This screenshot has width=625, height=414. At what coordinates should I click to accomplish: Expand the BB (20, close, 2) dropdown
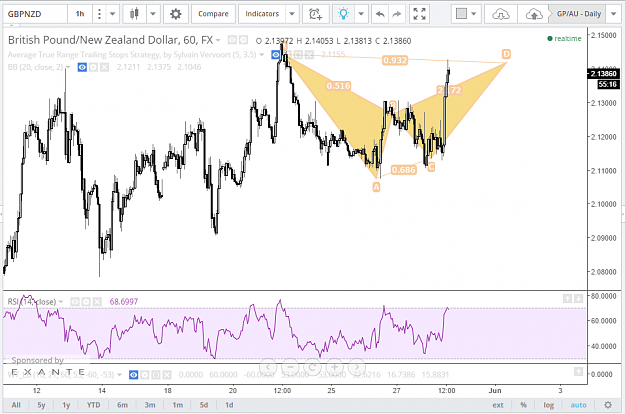pos(68,67)
